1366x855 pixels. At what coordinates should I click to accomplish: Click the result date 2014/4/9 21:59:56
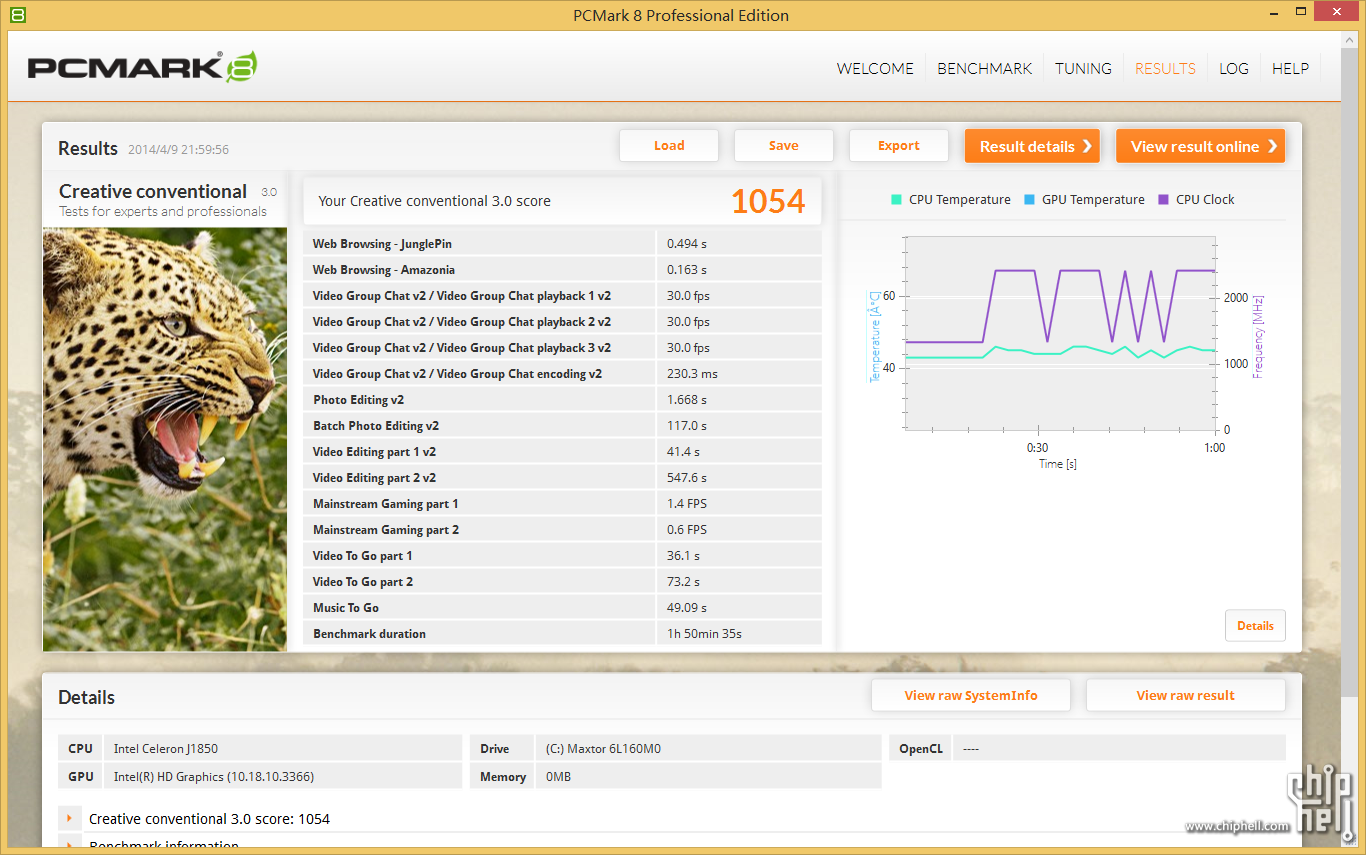[x=178, y=150]
